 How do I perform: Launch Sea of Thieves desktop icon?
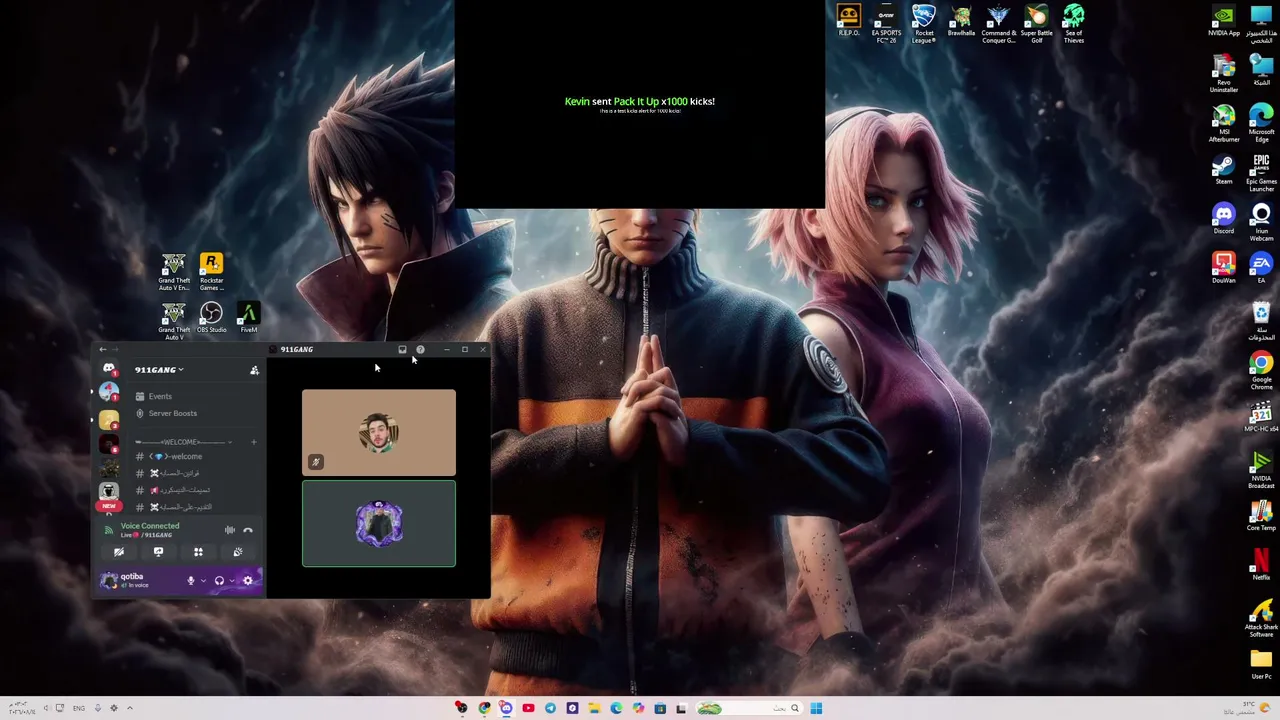(x=1074, y=24)
